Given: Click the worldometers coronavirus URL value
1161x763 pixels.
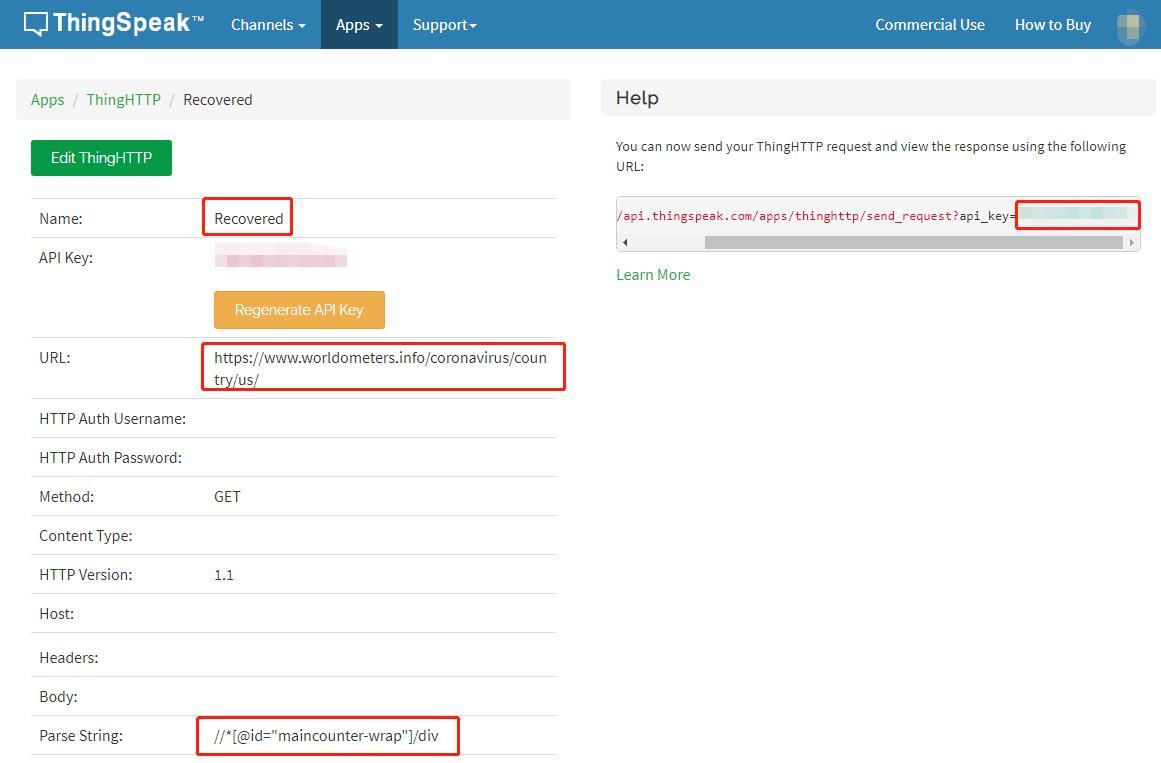Looking at the screenshot, I should click(381, 368).
